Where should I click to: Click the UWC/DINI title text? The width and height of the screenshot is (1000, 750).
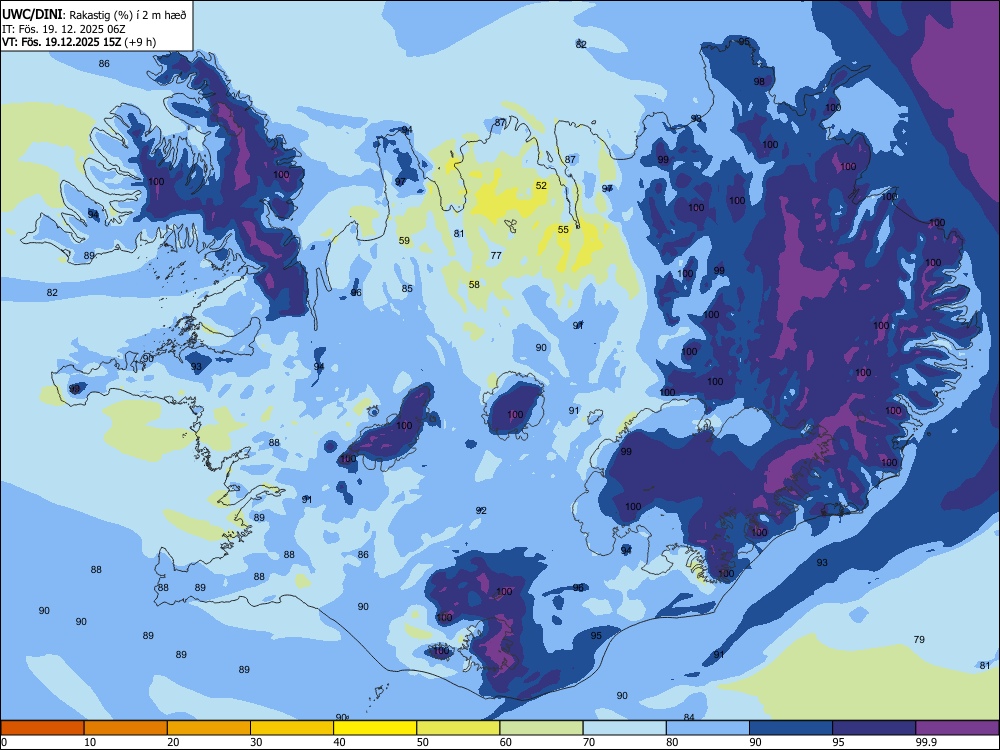(32, 14)
